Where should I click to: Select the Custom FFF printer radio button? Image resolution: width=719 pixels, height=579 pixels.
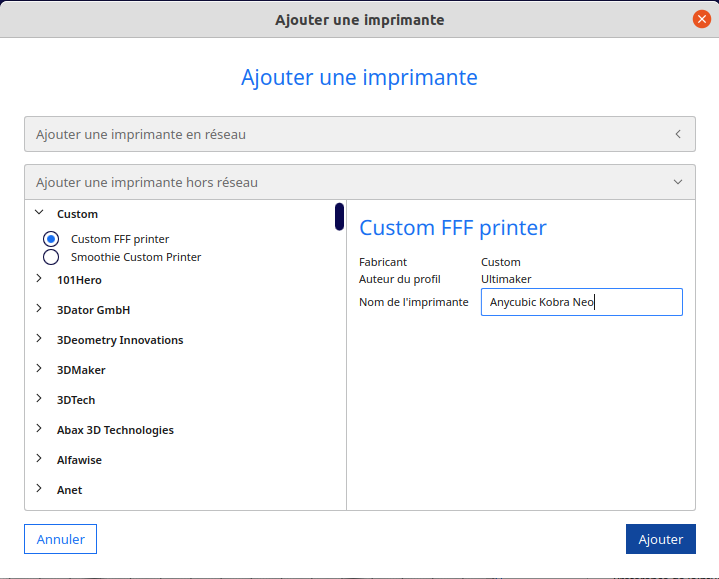pos(51,239)
